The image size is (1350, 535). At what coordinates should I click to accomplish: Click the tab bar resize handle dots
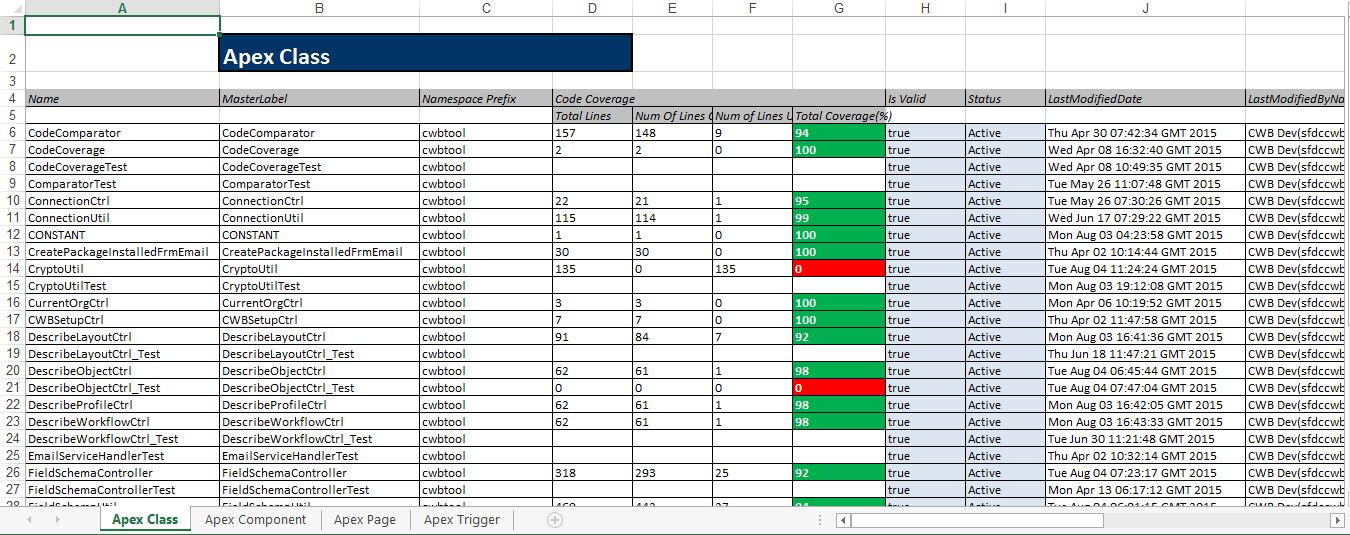(820, 520)
